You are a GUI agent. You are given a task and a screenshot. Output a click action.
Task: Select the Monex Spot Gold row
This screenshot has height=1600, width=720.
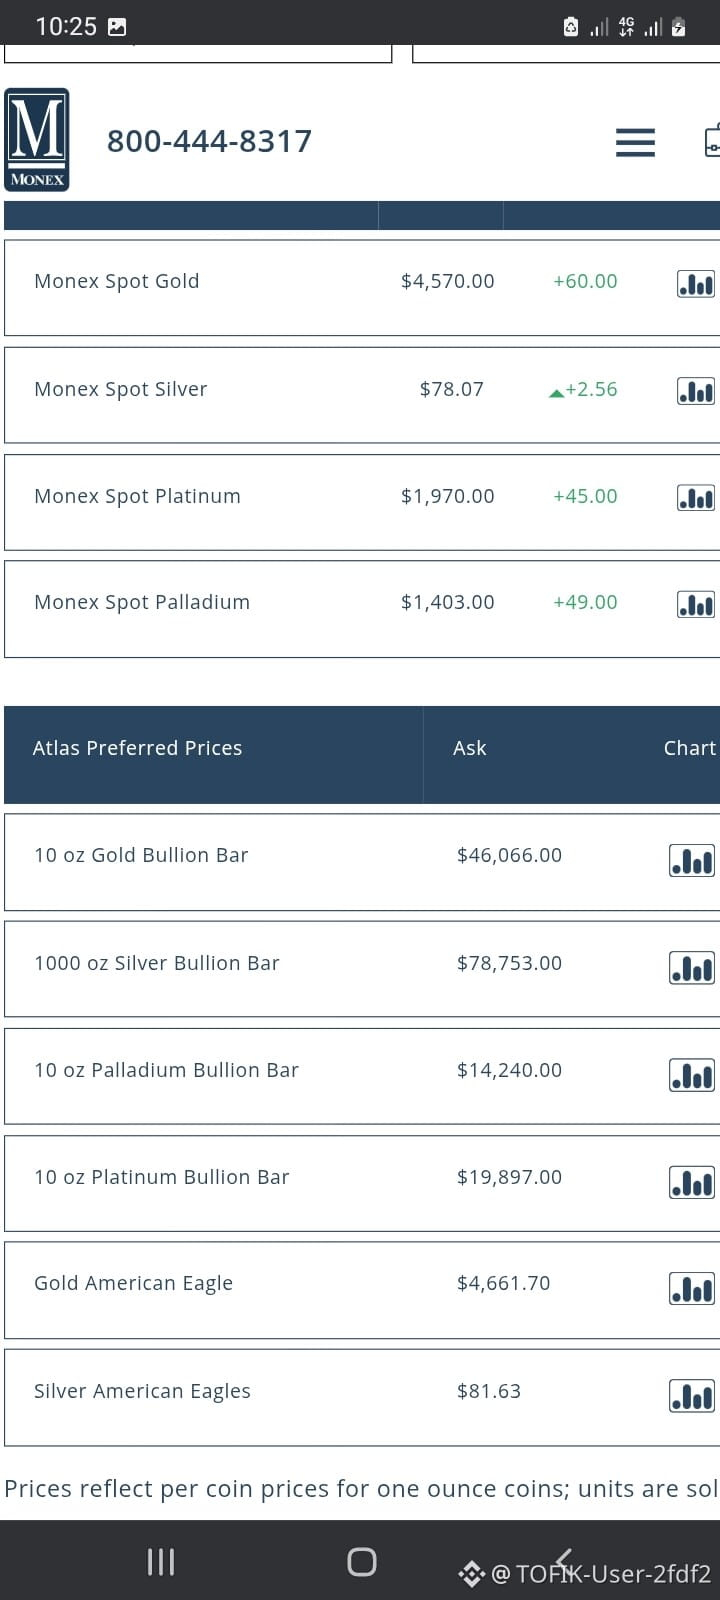coord(362,288)
